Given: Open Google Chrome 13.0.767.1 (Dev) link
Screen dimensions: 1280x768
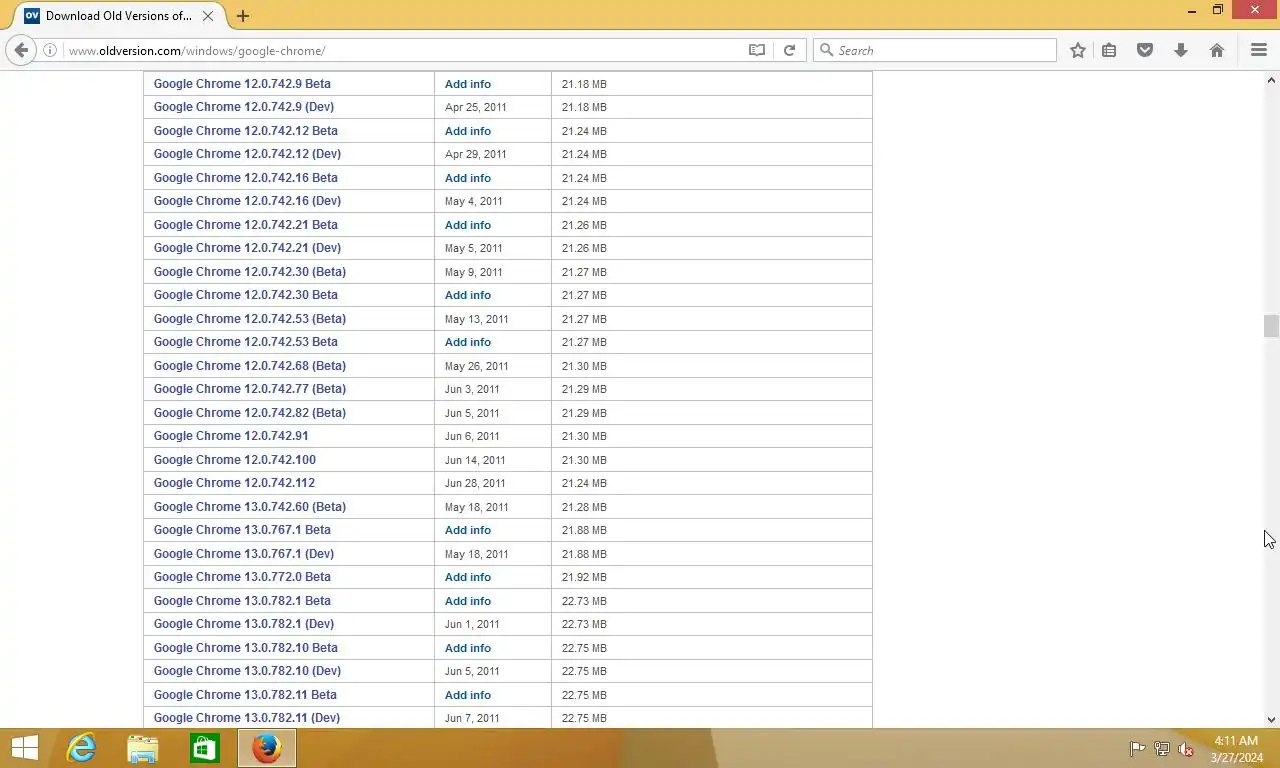Looking at the screenshot, I should tap(244, 554).
